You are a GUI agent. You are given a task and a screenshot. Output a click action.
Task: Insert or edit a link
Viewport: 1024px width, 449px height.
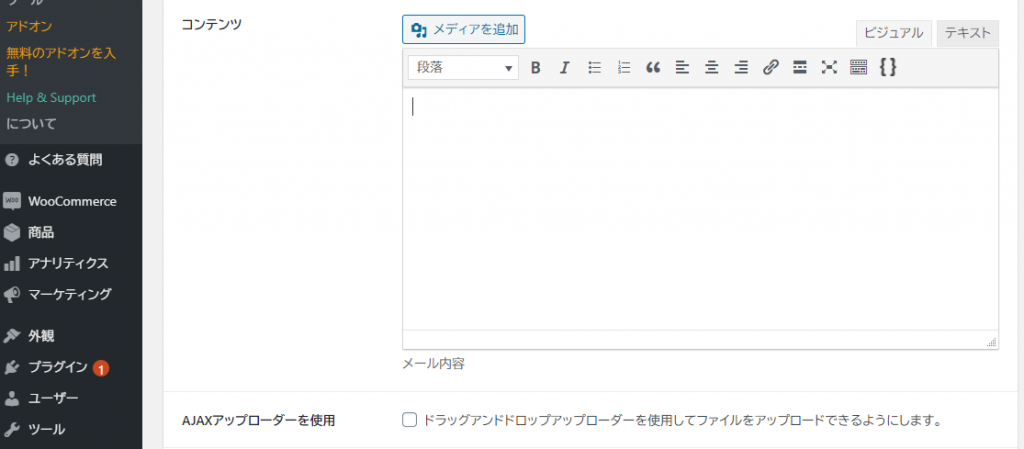tap(771, 67)
